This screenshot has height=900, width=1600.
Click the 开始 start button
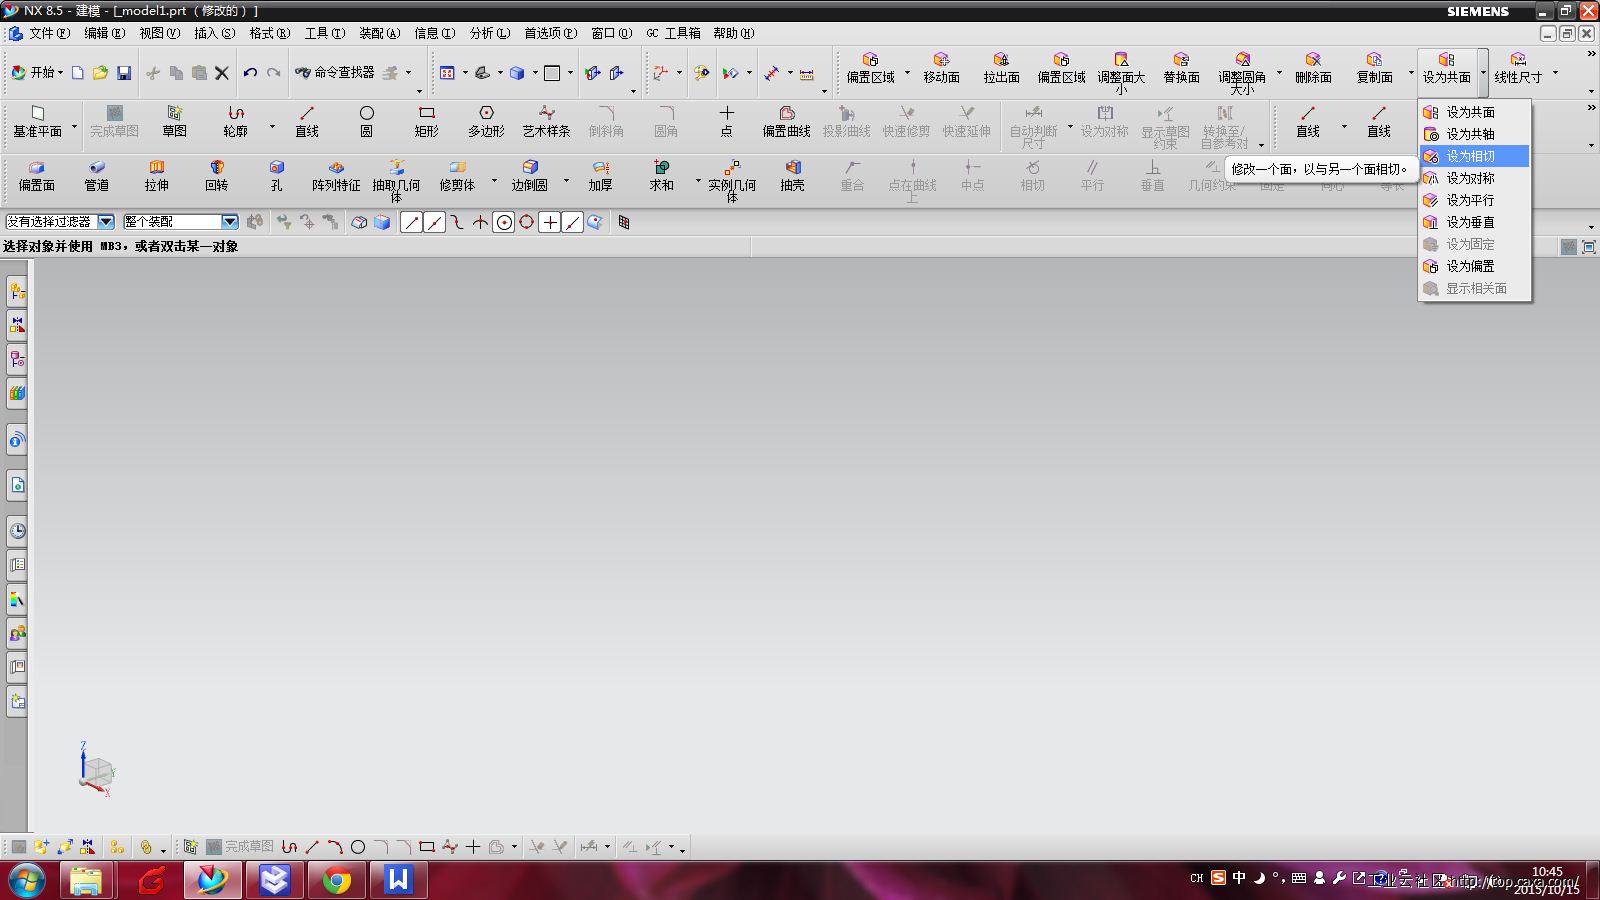(x=36, y=73)
